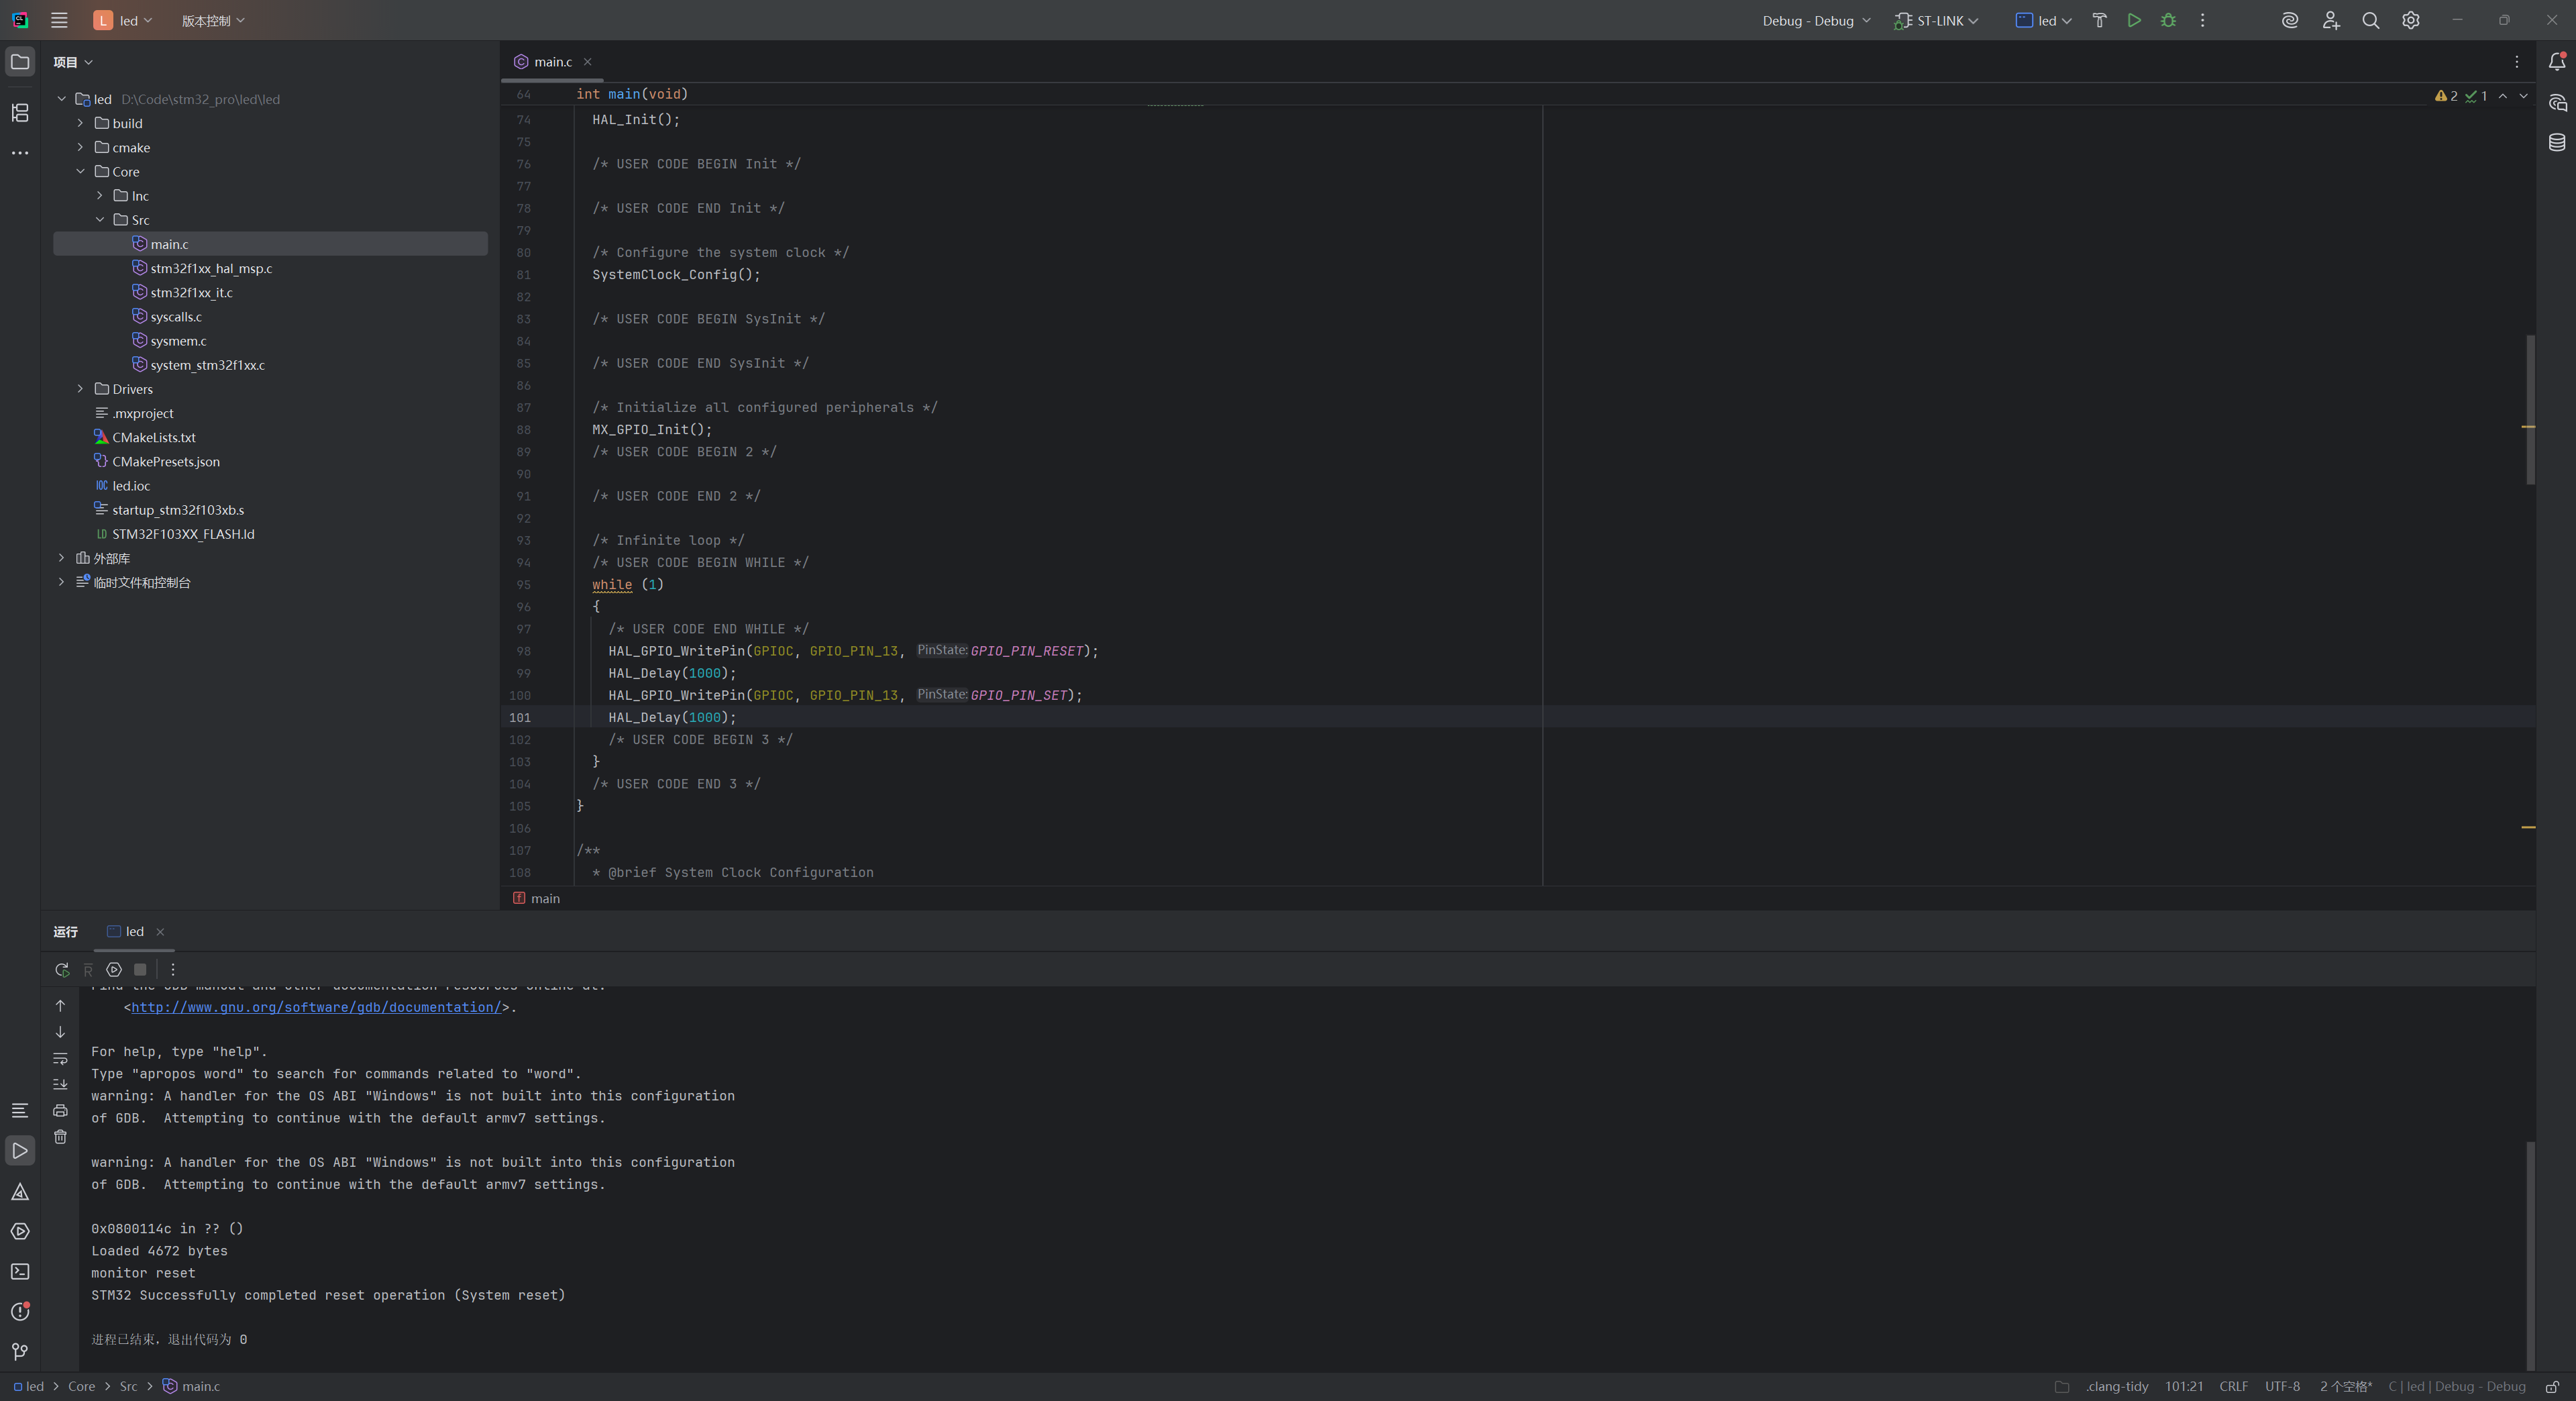Open Code With Me user icon
The height and width of the screenshot is (1401, 2576).
coord(2331,20)
